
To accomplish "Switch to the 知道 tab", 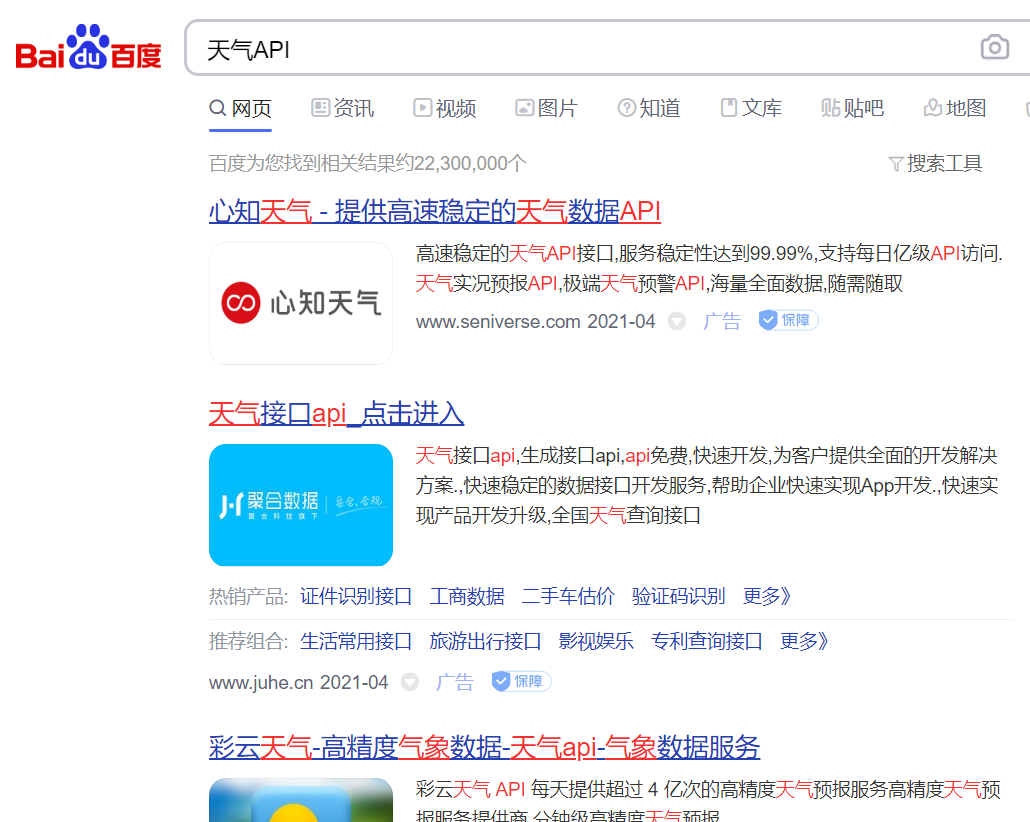I will coord(649,108).
